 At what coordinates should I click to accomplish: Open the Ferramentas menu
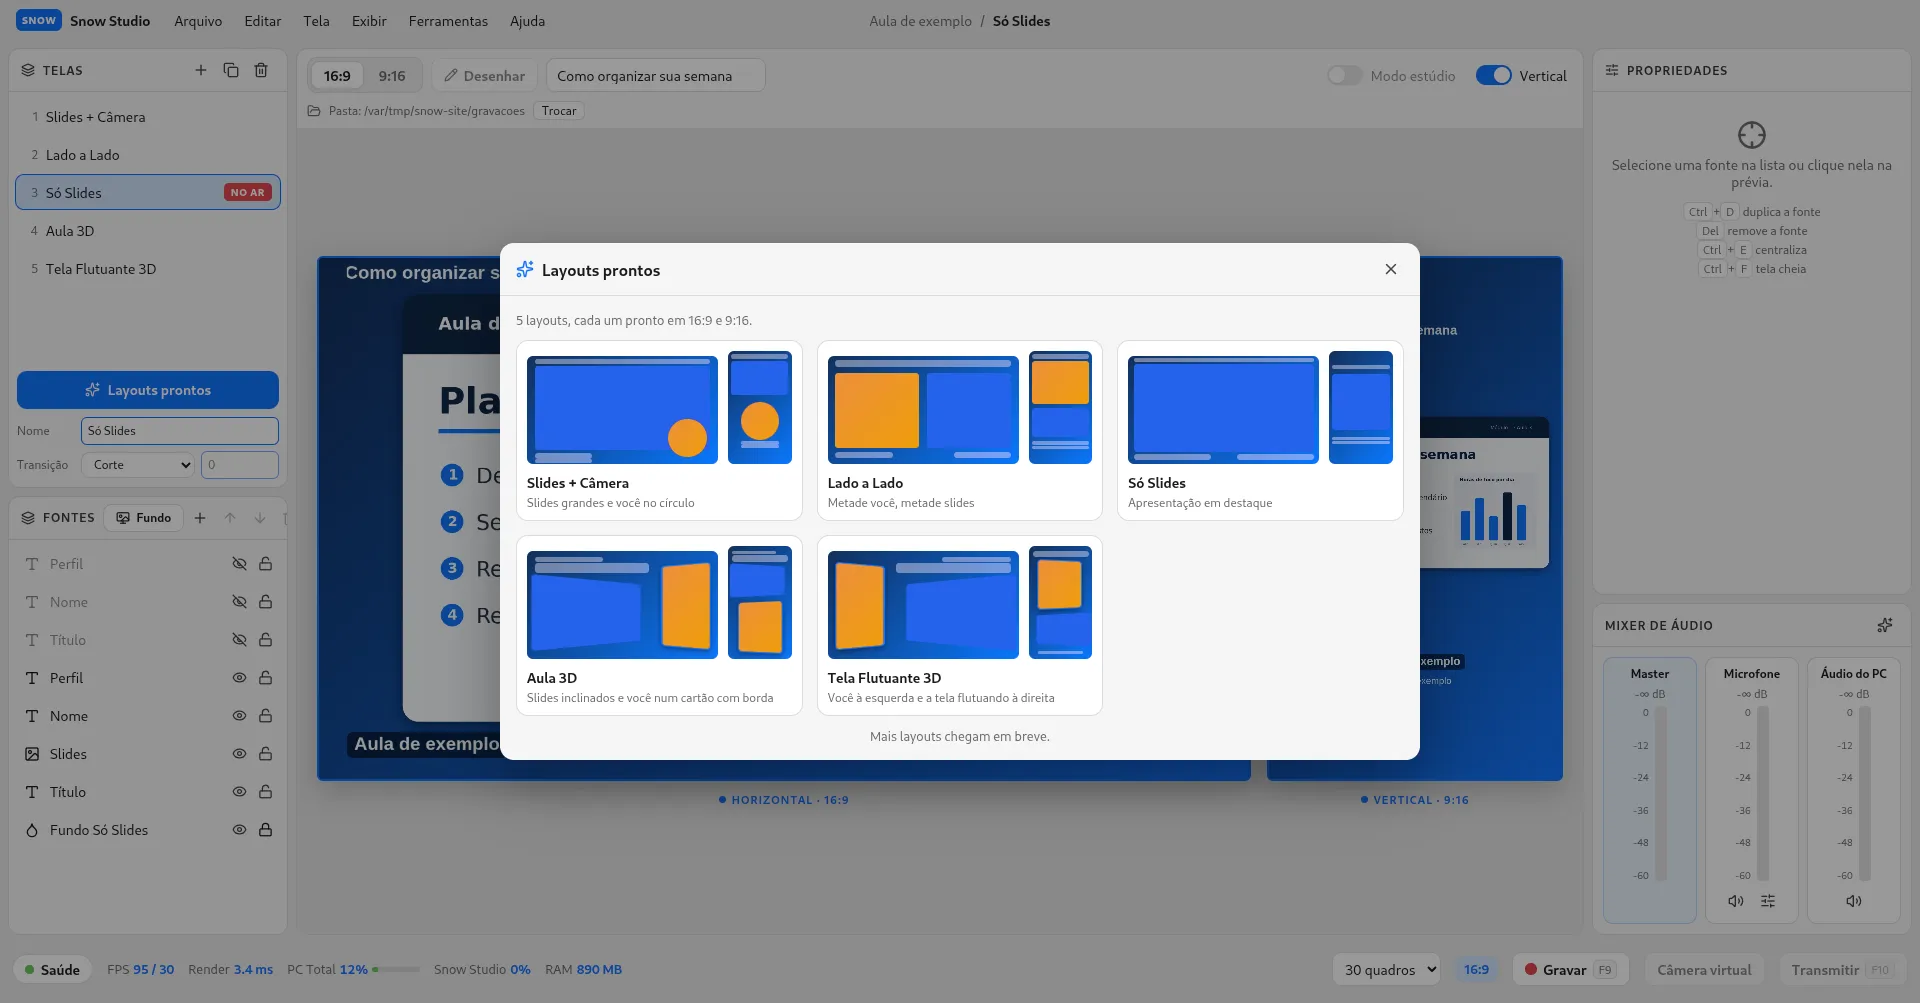coord(448,21)
